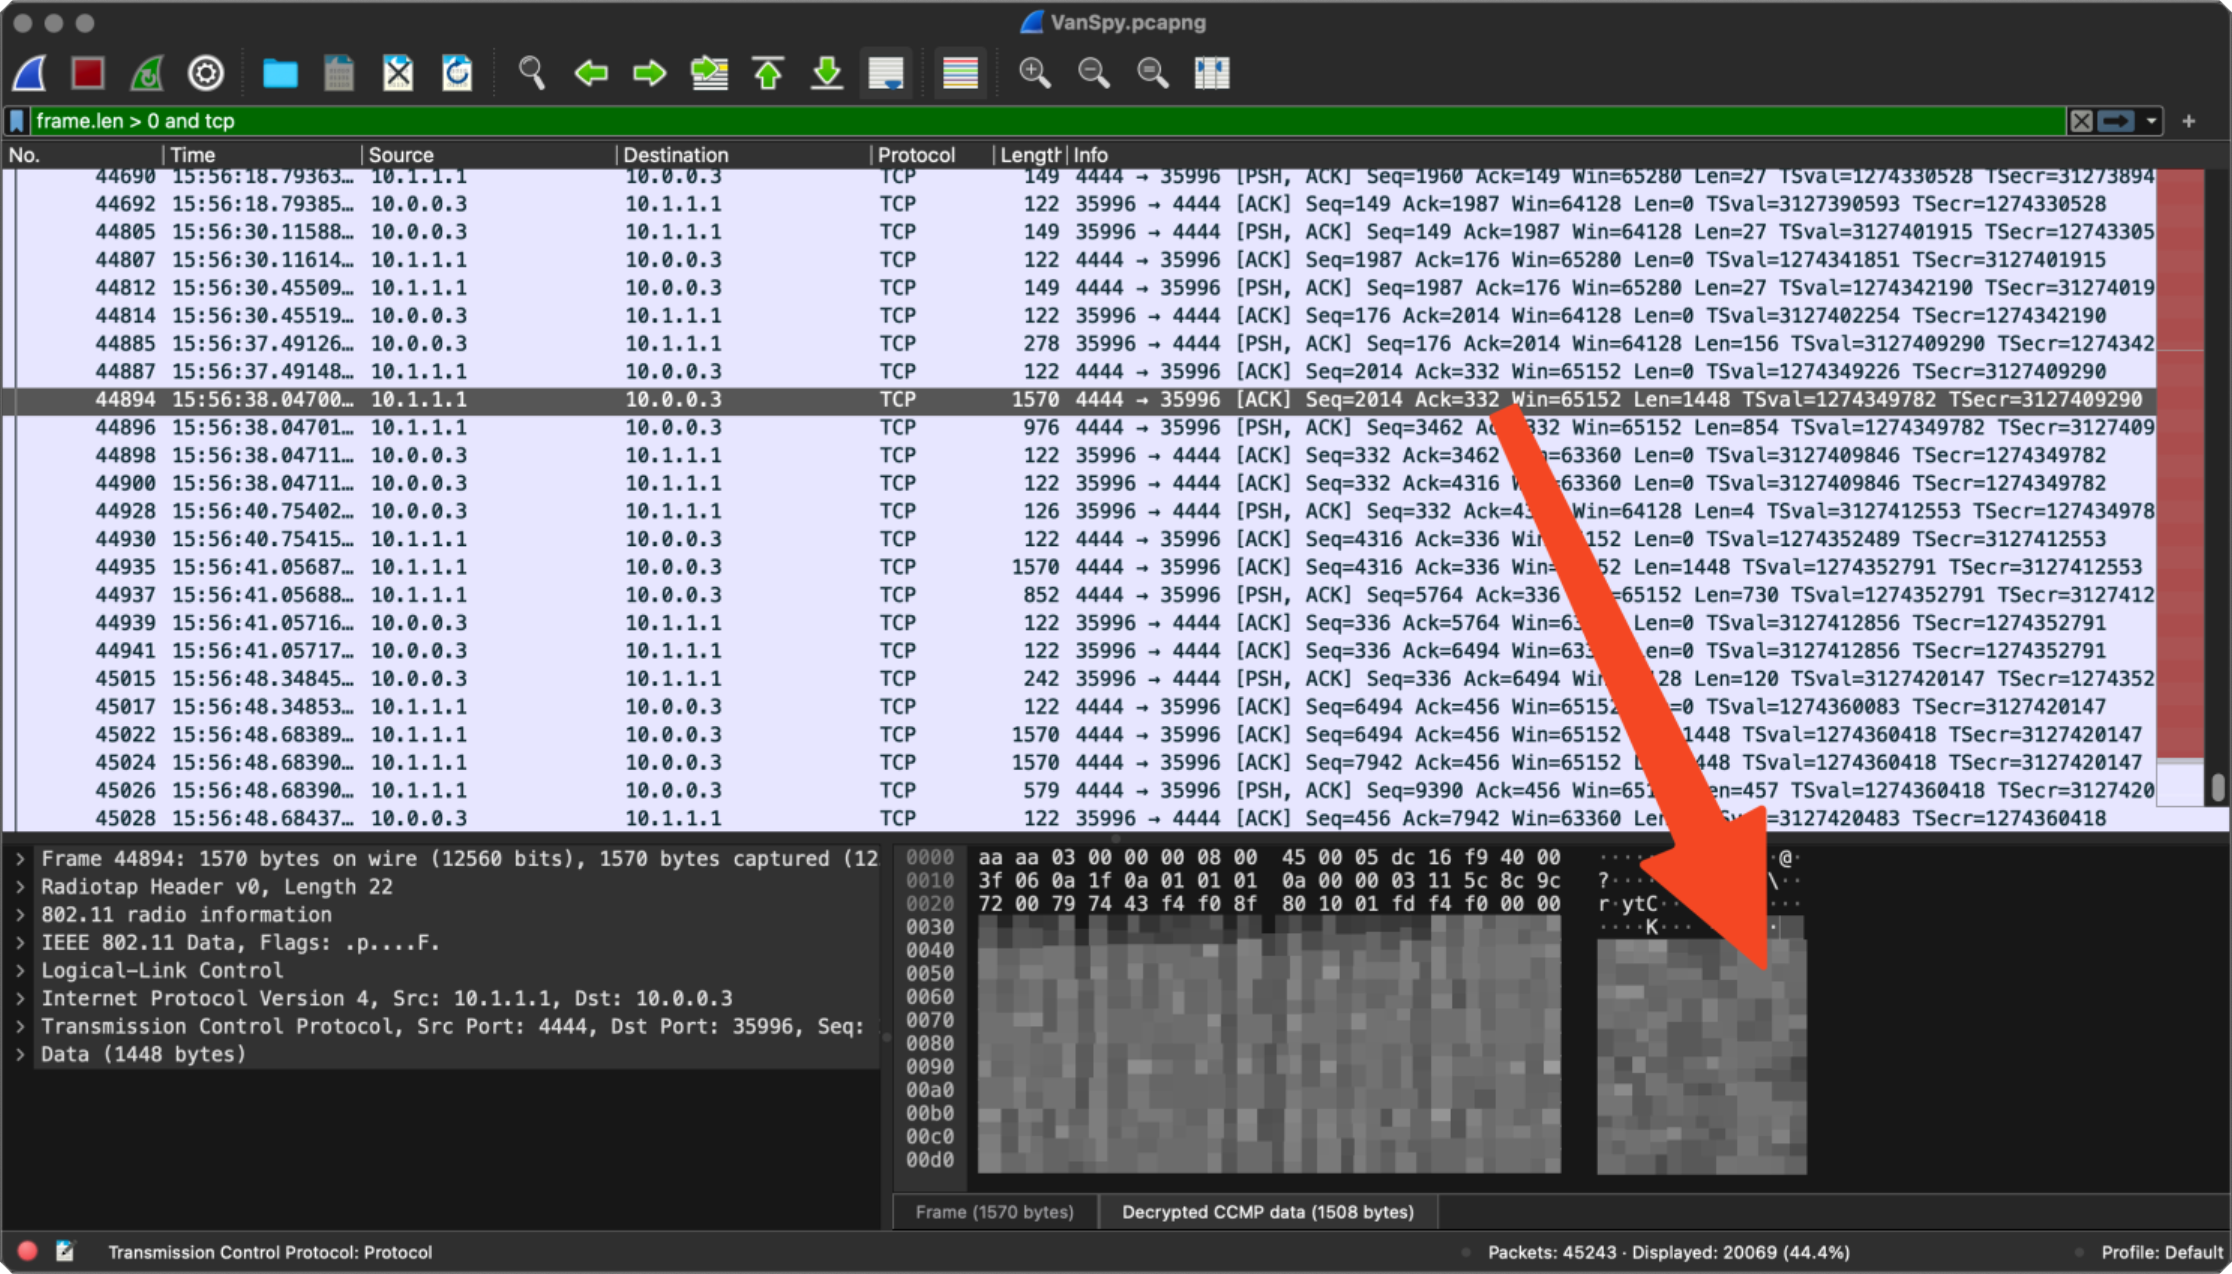Expand the Radiotap Header v0 node
Image resolution: width=2232 pixels, height=1274 pixels.
(19, 887)
